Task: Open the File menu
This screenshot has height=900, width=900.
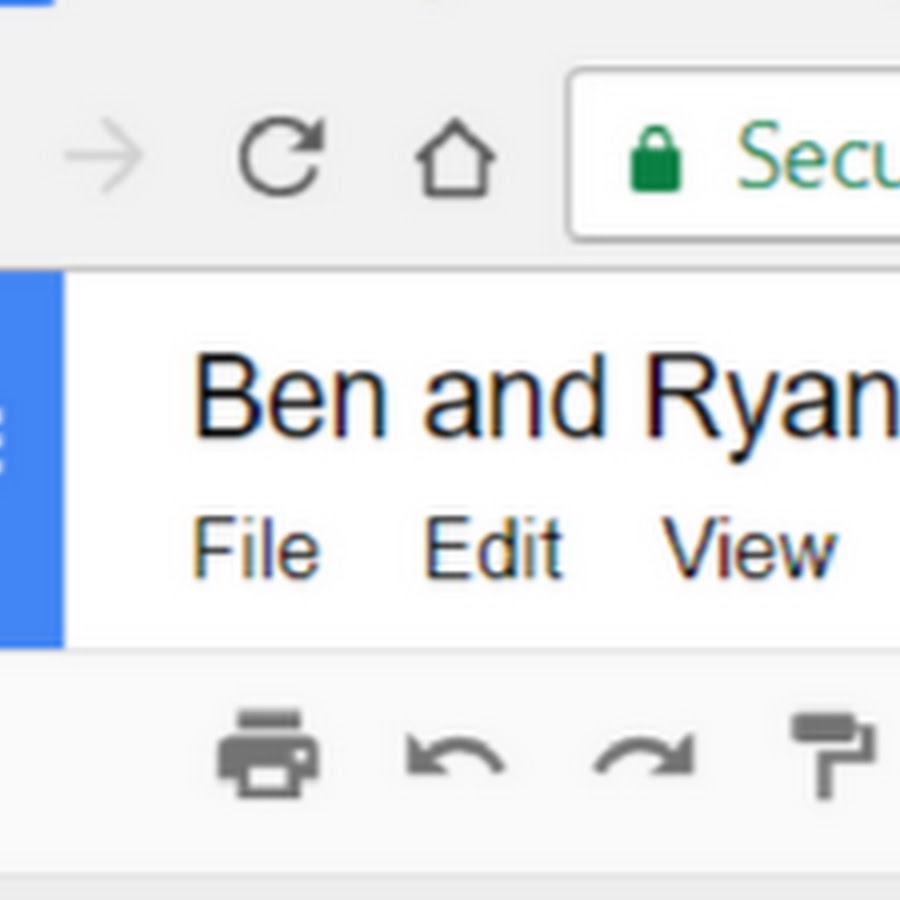Action: pos(256,549)
